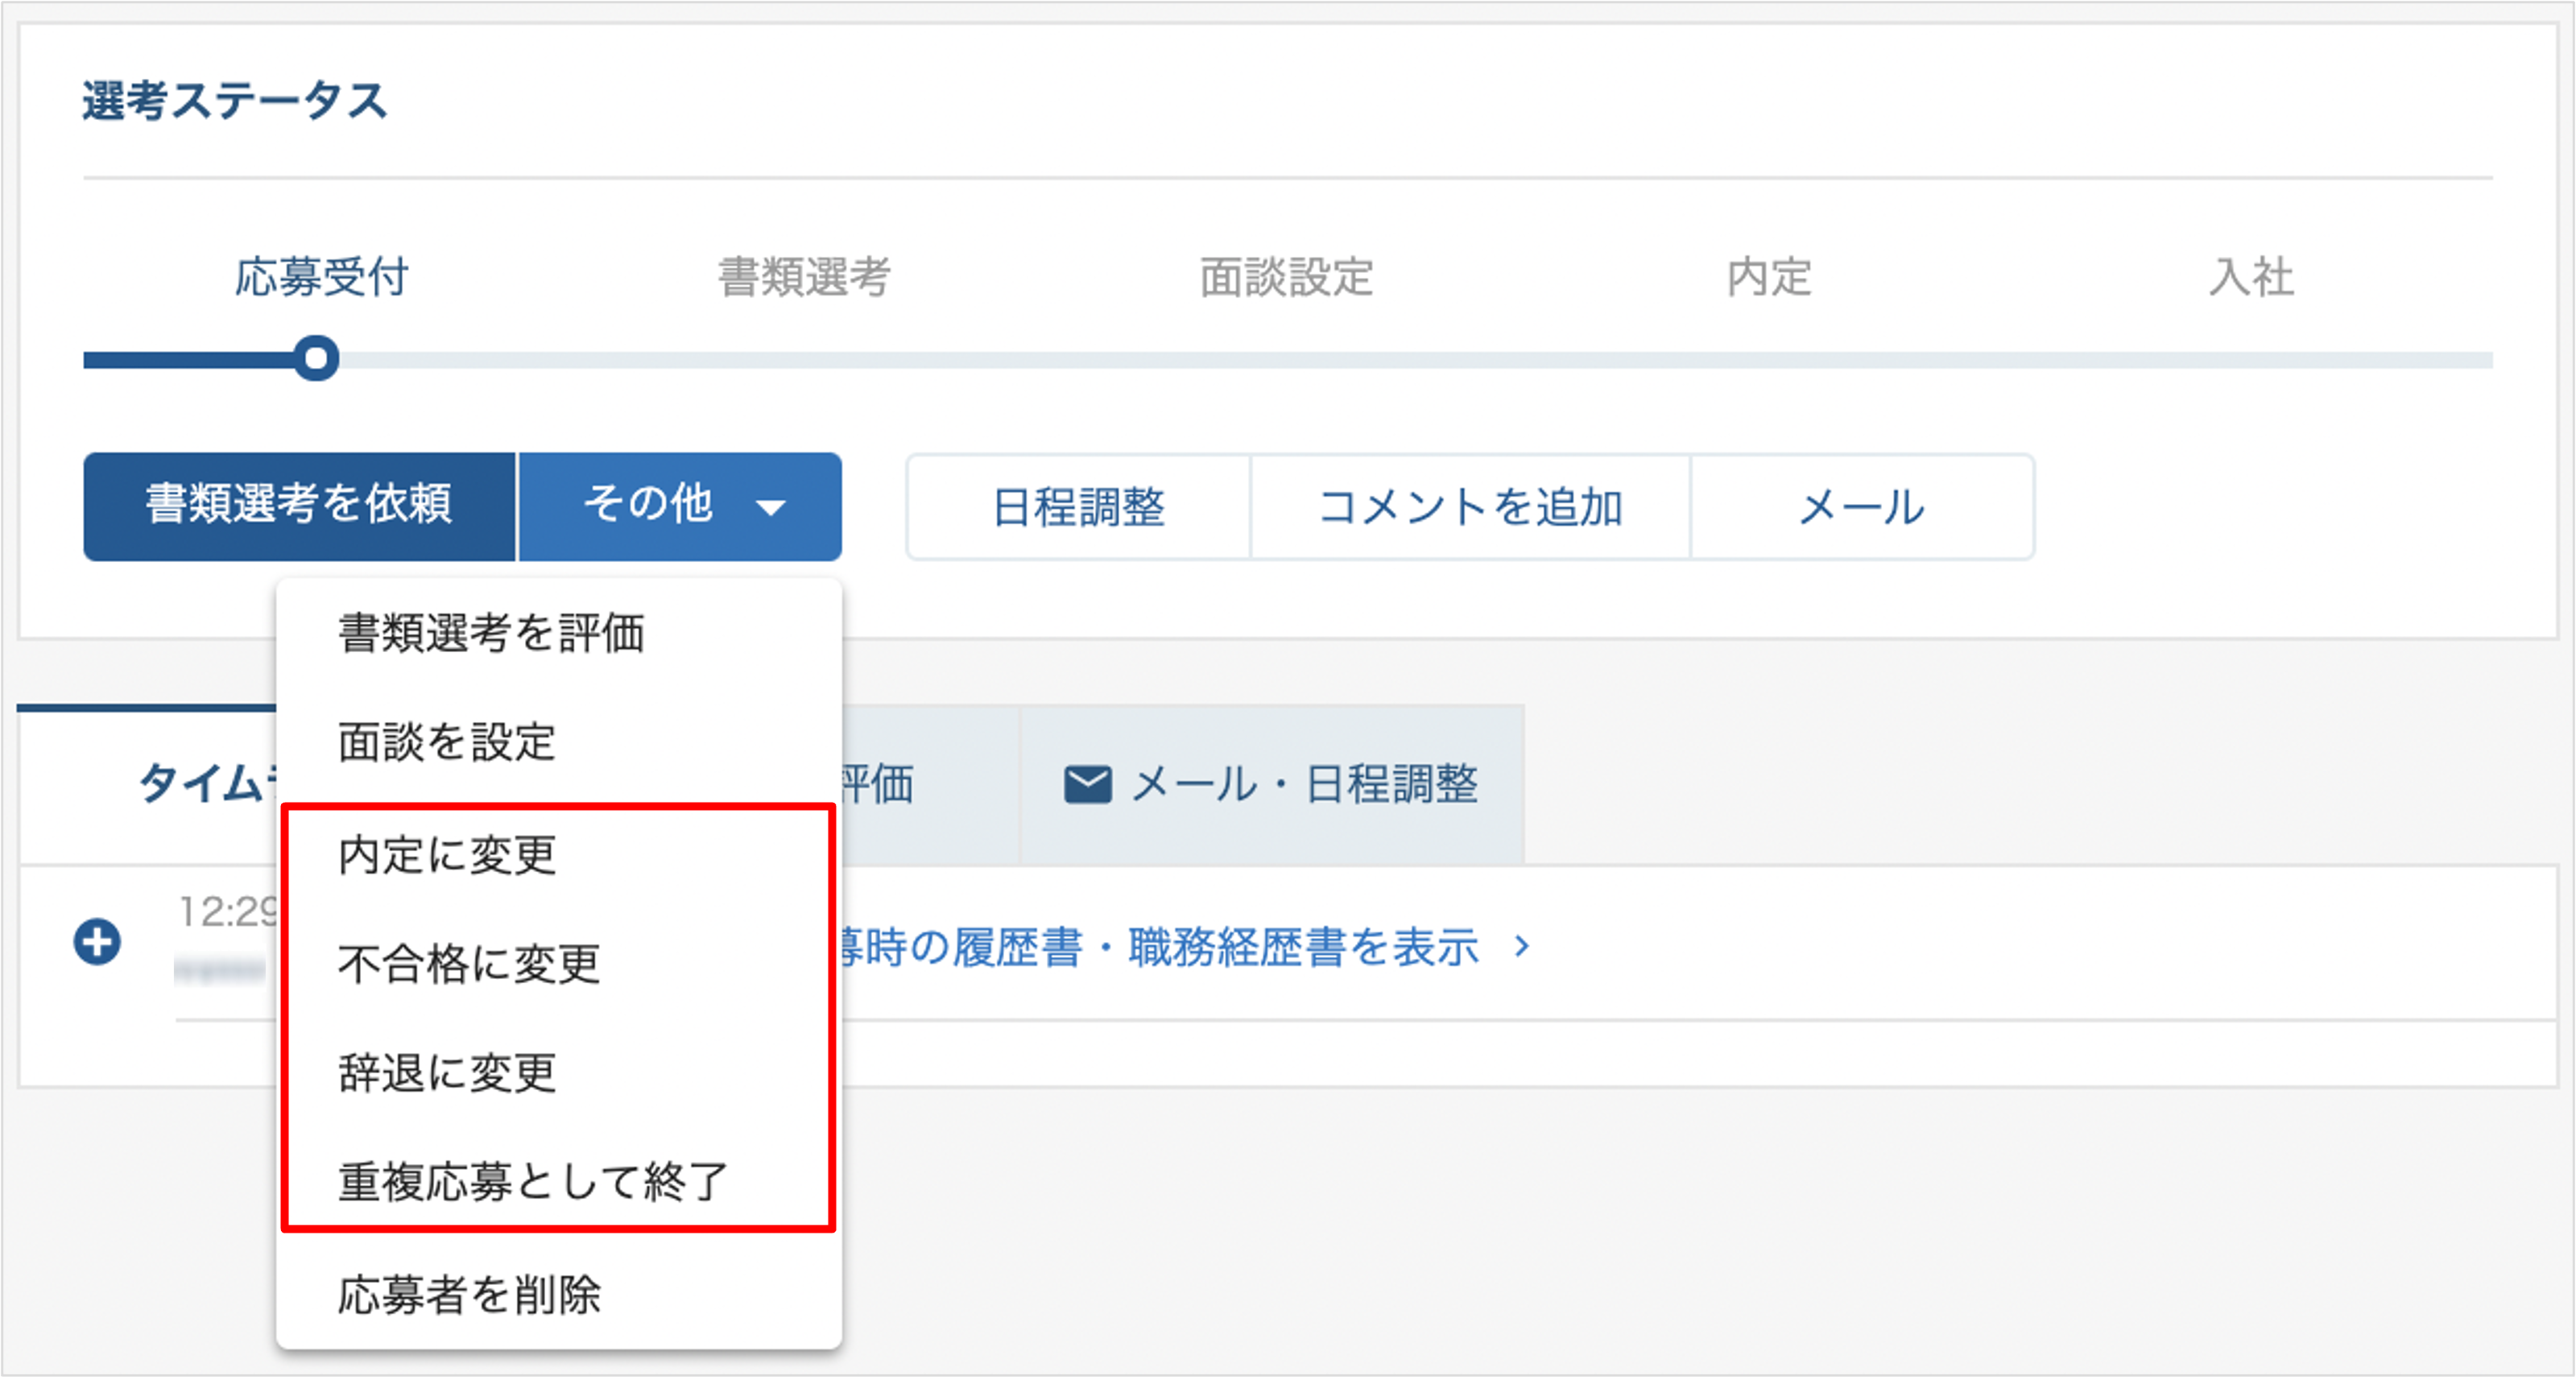Viewport: 2576px width, 1380px height.
Task: Click the 面談設定 stage label
Action: pyautogui.click(x=1286, y=277)
